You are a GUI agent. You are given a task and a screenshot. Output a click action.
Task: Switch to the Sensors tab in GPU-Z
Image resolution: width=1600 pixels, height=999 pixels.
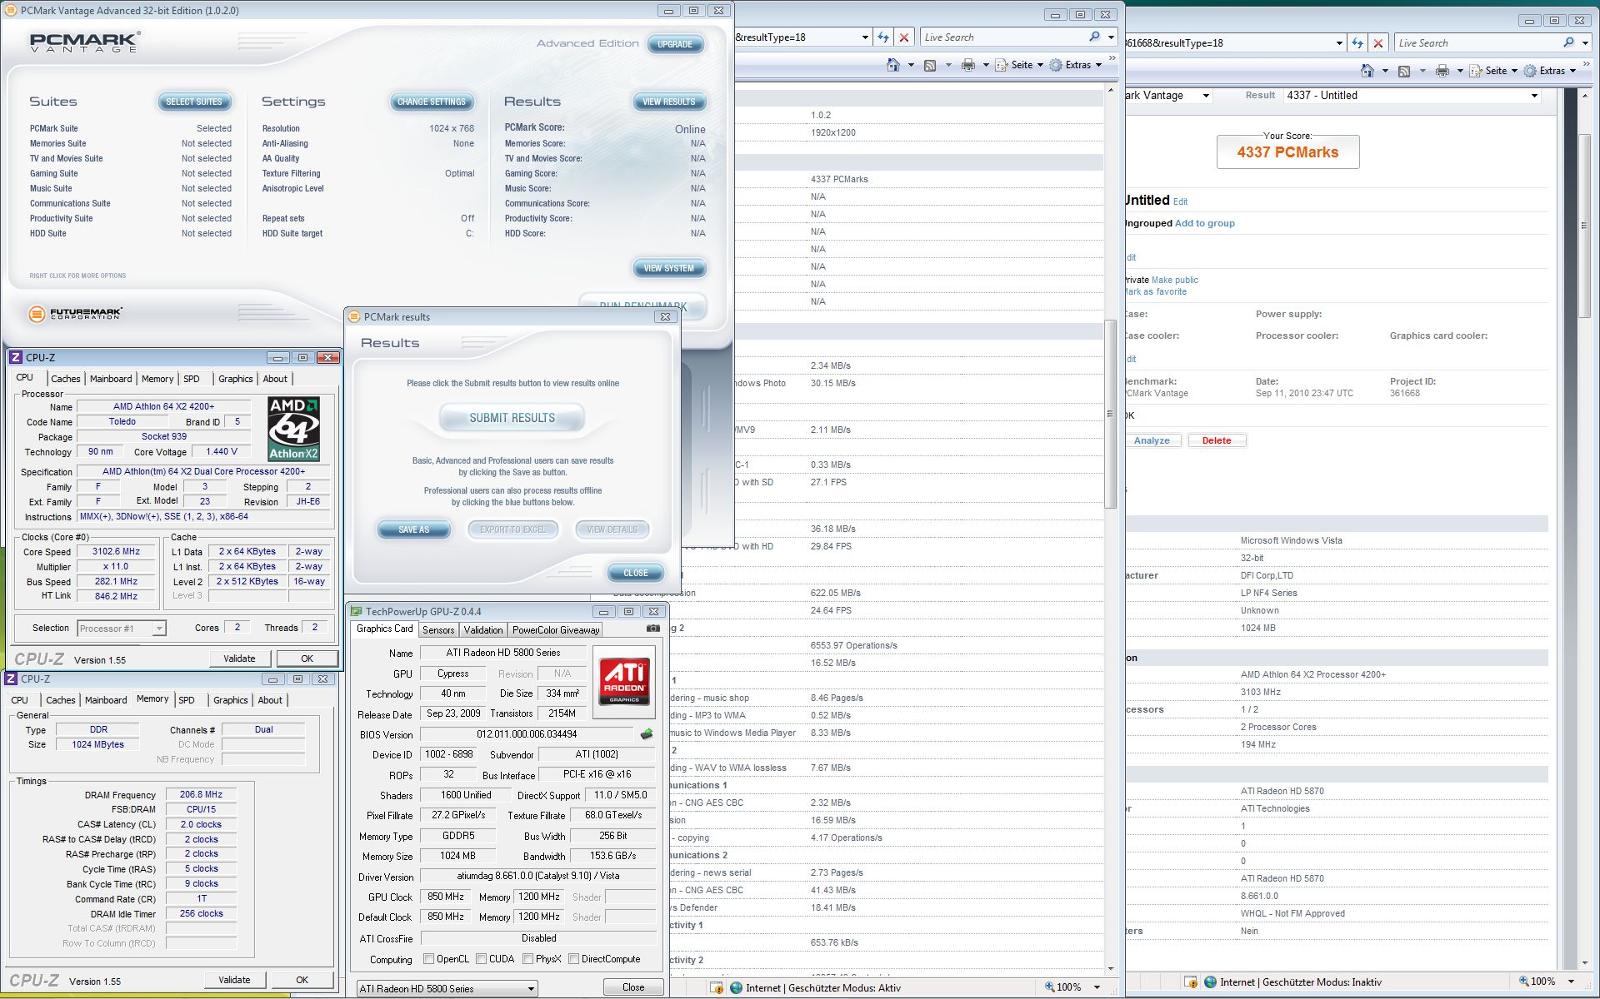point(438,630)
